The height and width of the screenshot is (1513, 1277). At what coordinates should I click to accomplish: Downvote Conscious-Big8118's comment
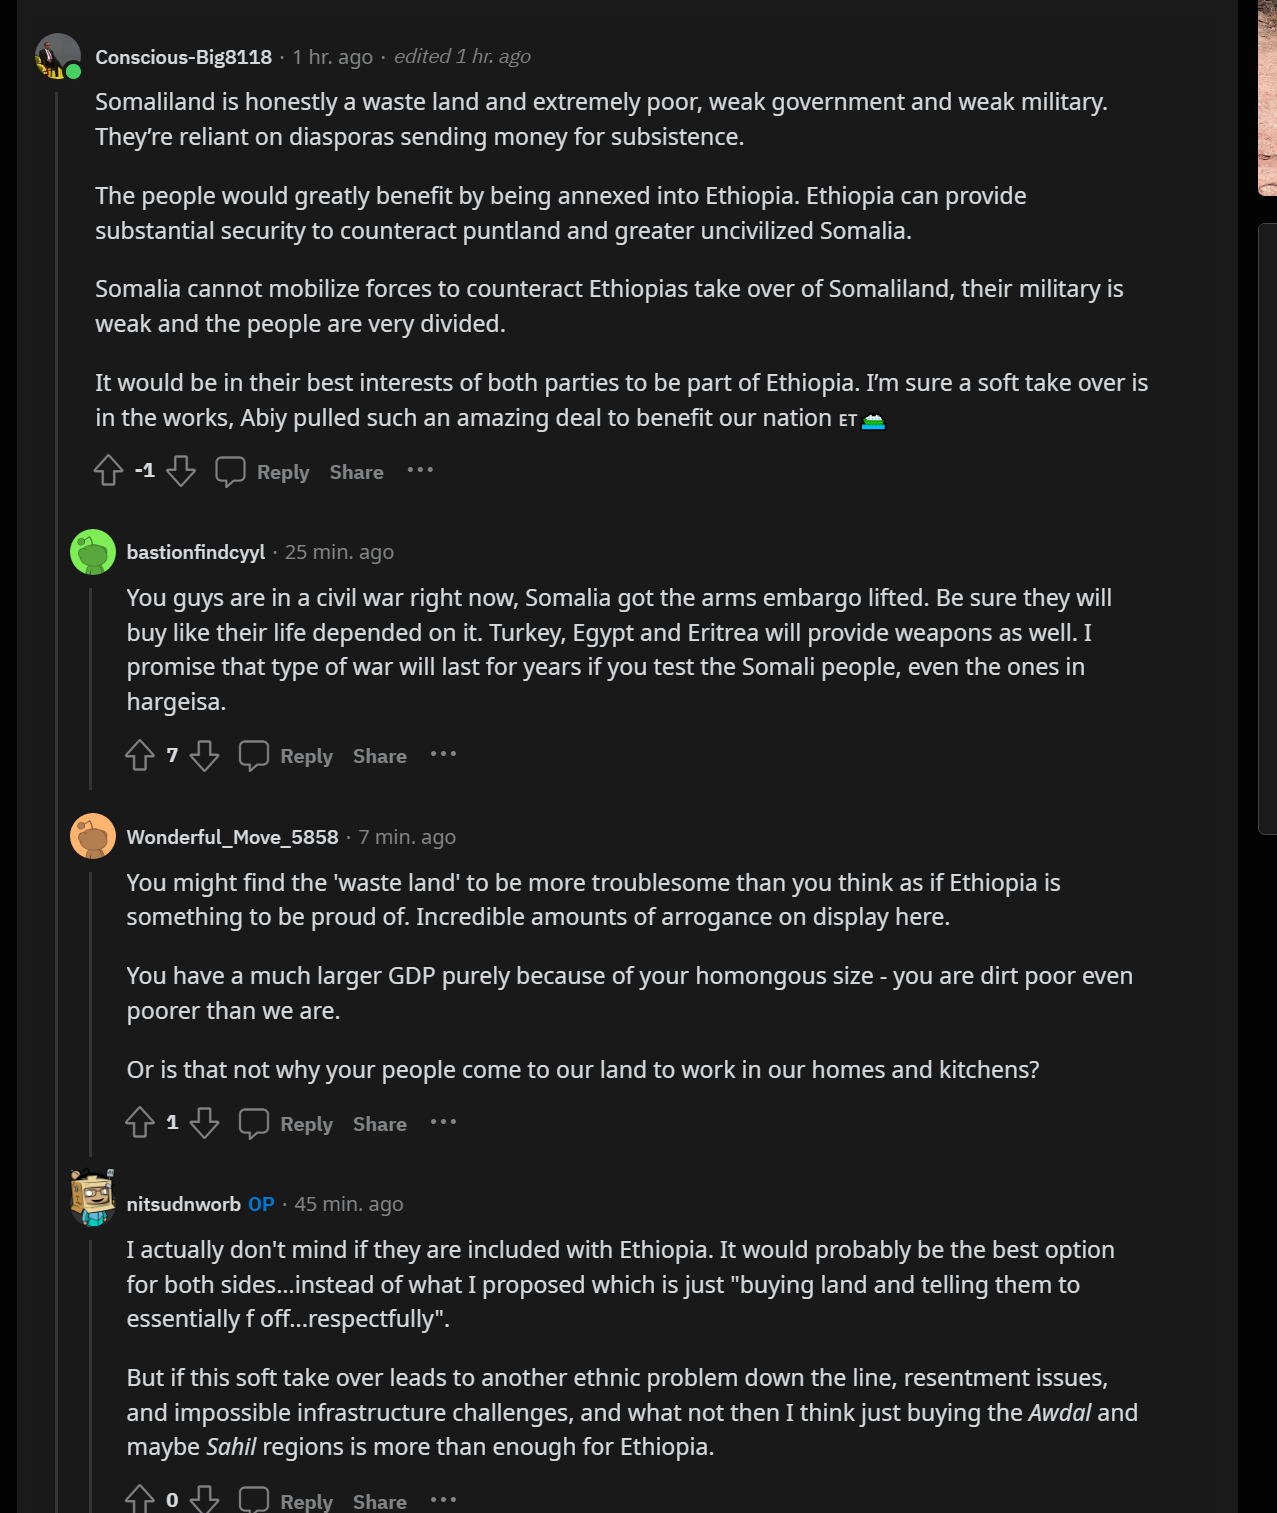tap(181, 471)
